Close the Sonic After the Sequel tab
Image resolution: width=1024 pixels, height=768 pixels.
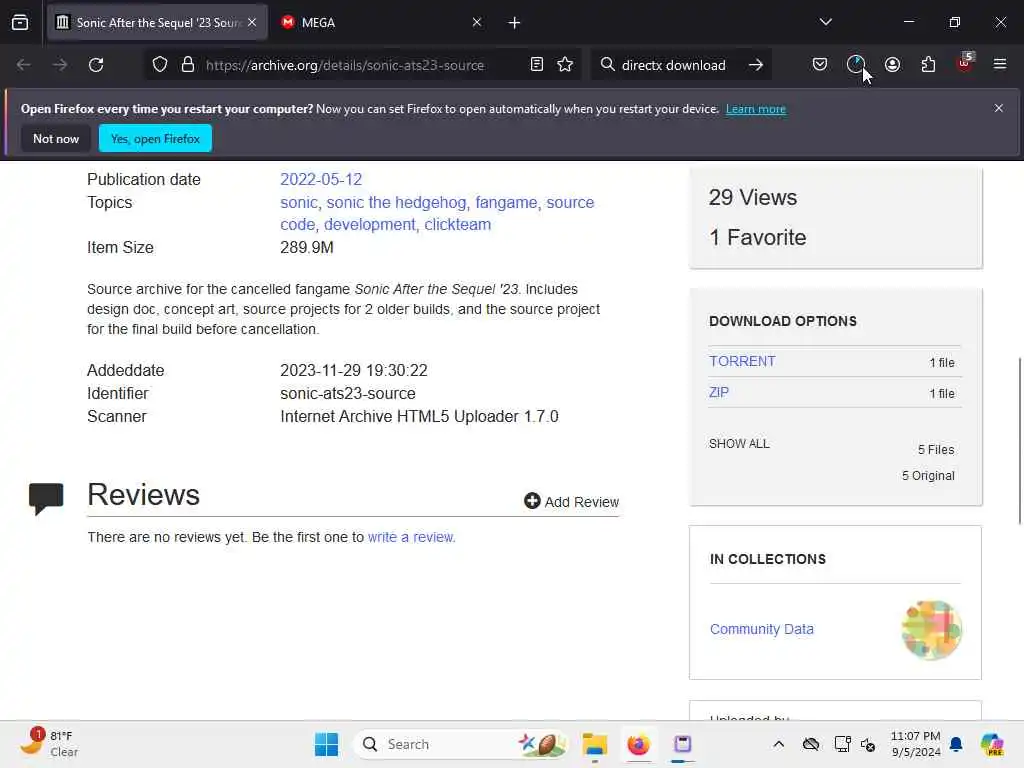(252, 22)
